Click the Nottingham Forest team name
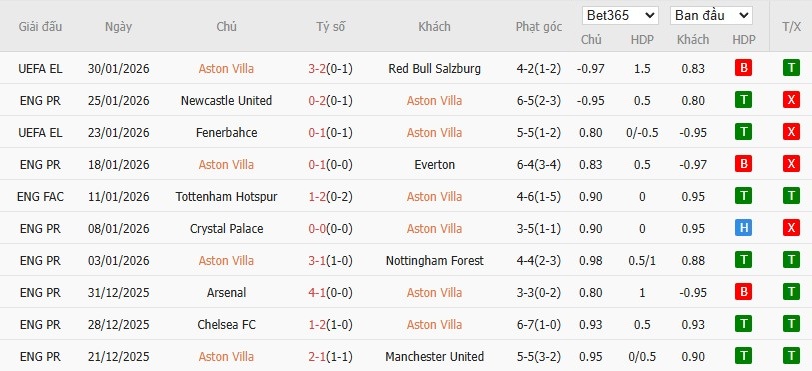The image size is (812, 371). pos(434,261)
